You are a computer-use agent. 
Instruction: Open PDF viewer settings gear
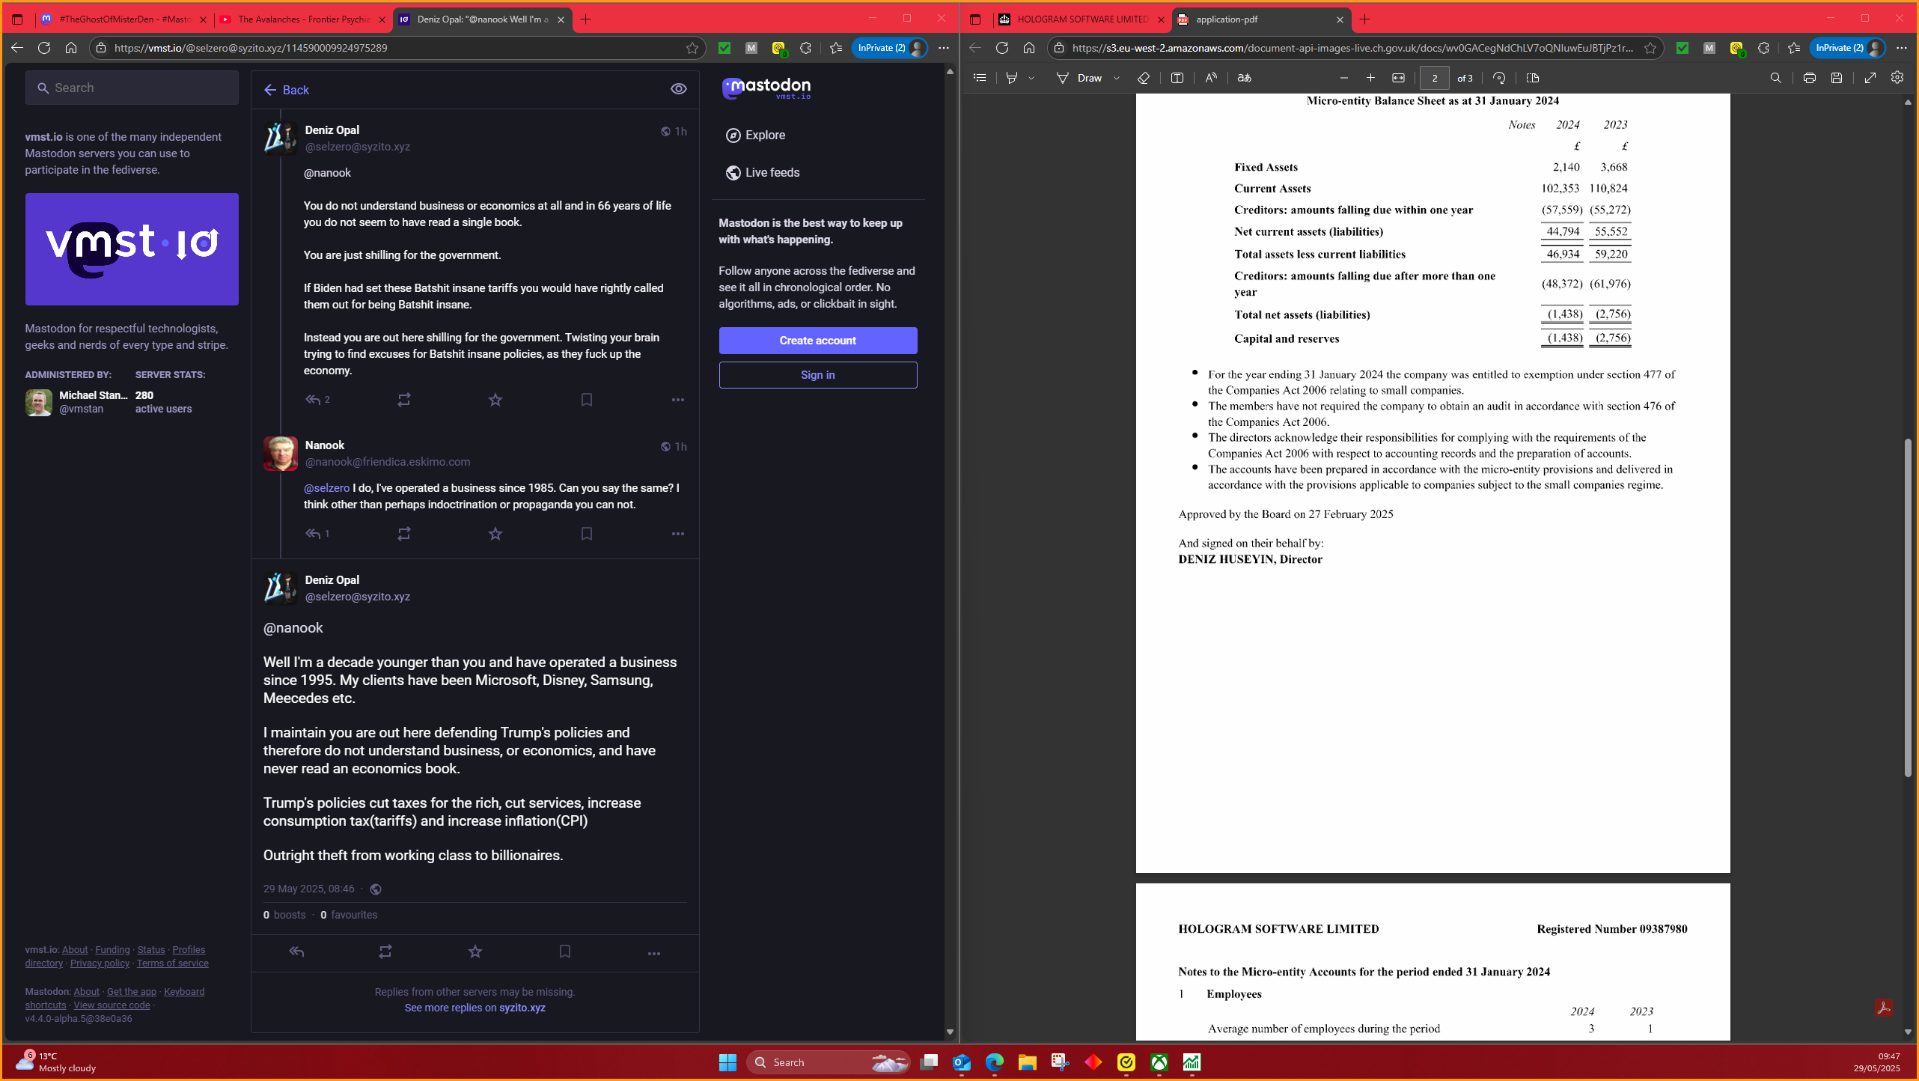point(1897,78)
